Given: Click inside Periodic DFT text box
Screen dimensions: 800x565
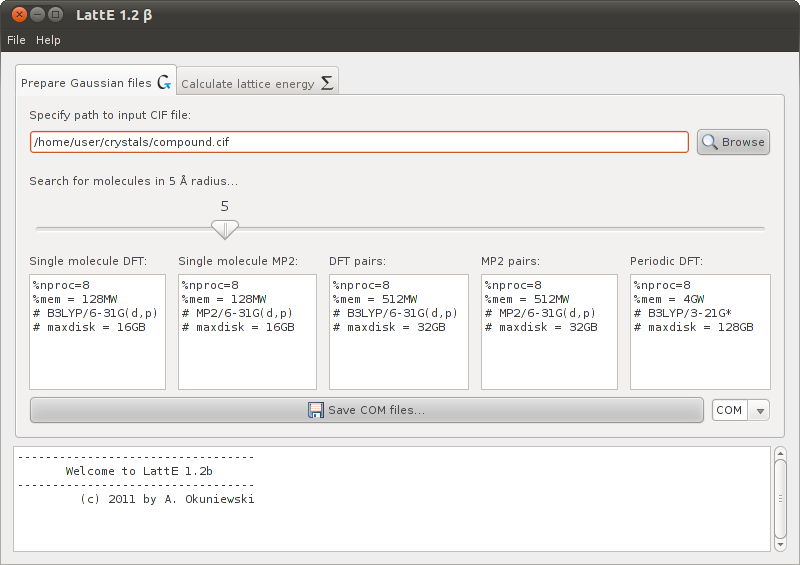Looking at the screenshot, I should (700, 332).
